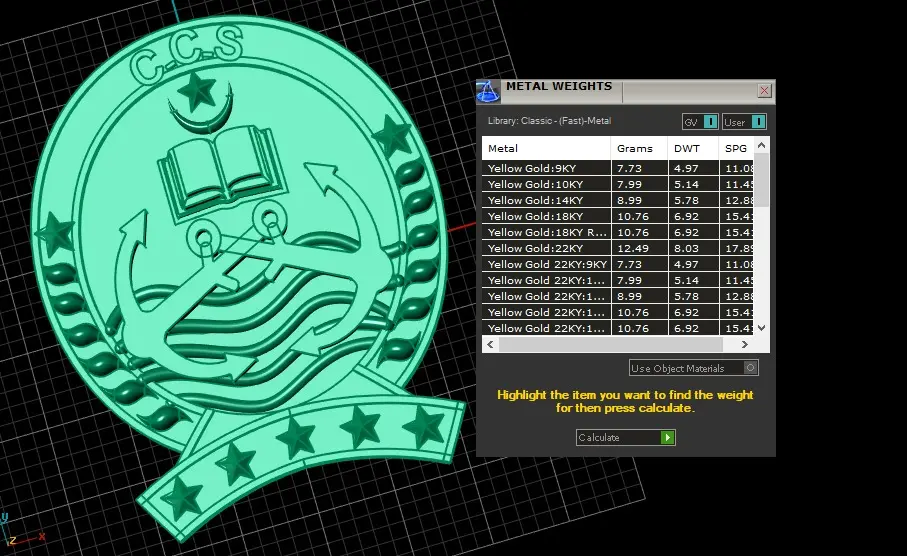Select the Yellow Gold:18KY R... row
Screen dimensions: 907x556
(x=617, y=232)
